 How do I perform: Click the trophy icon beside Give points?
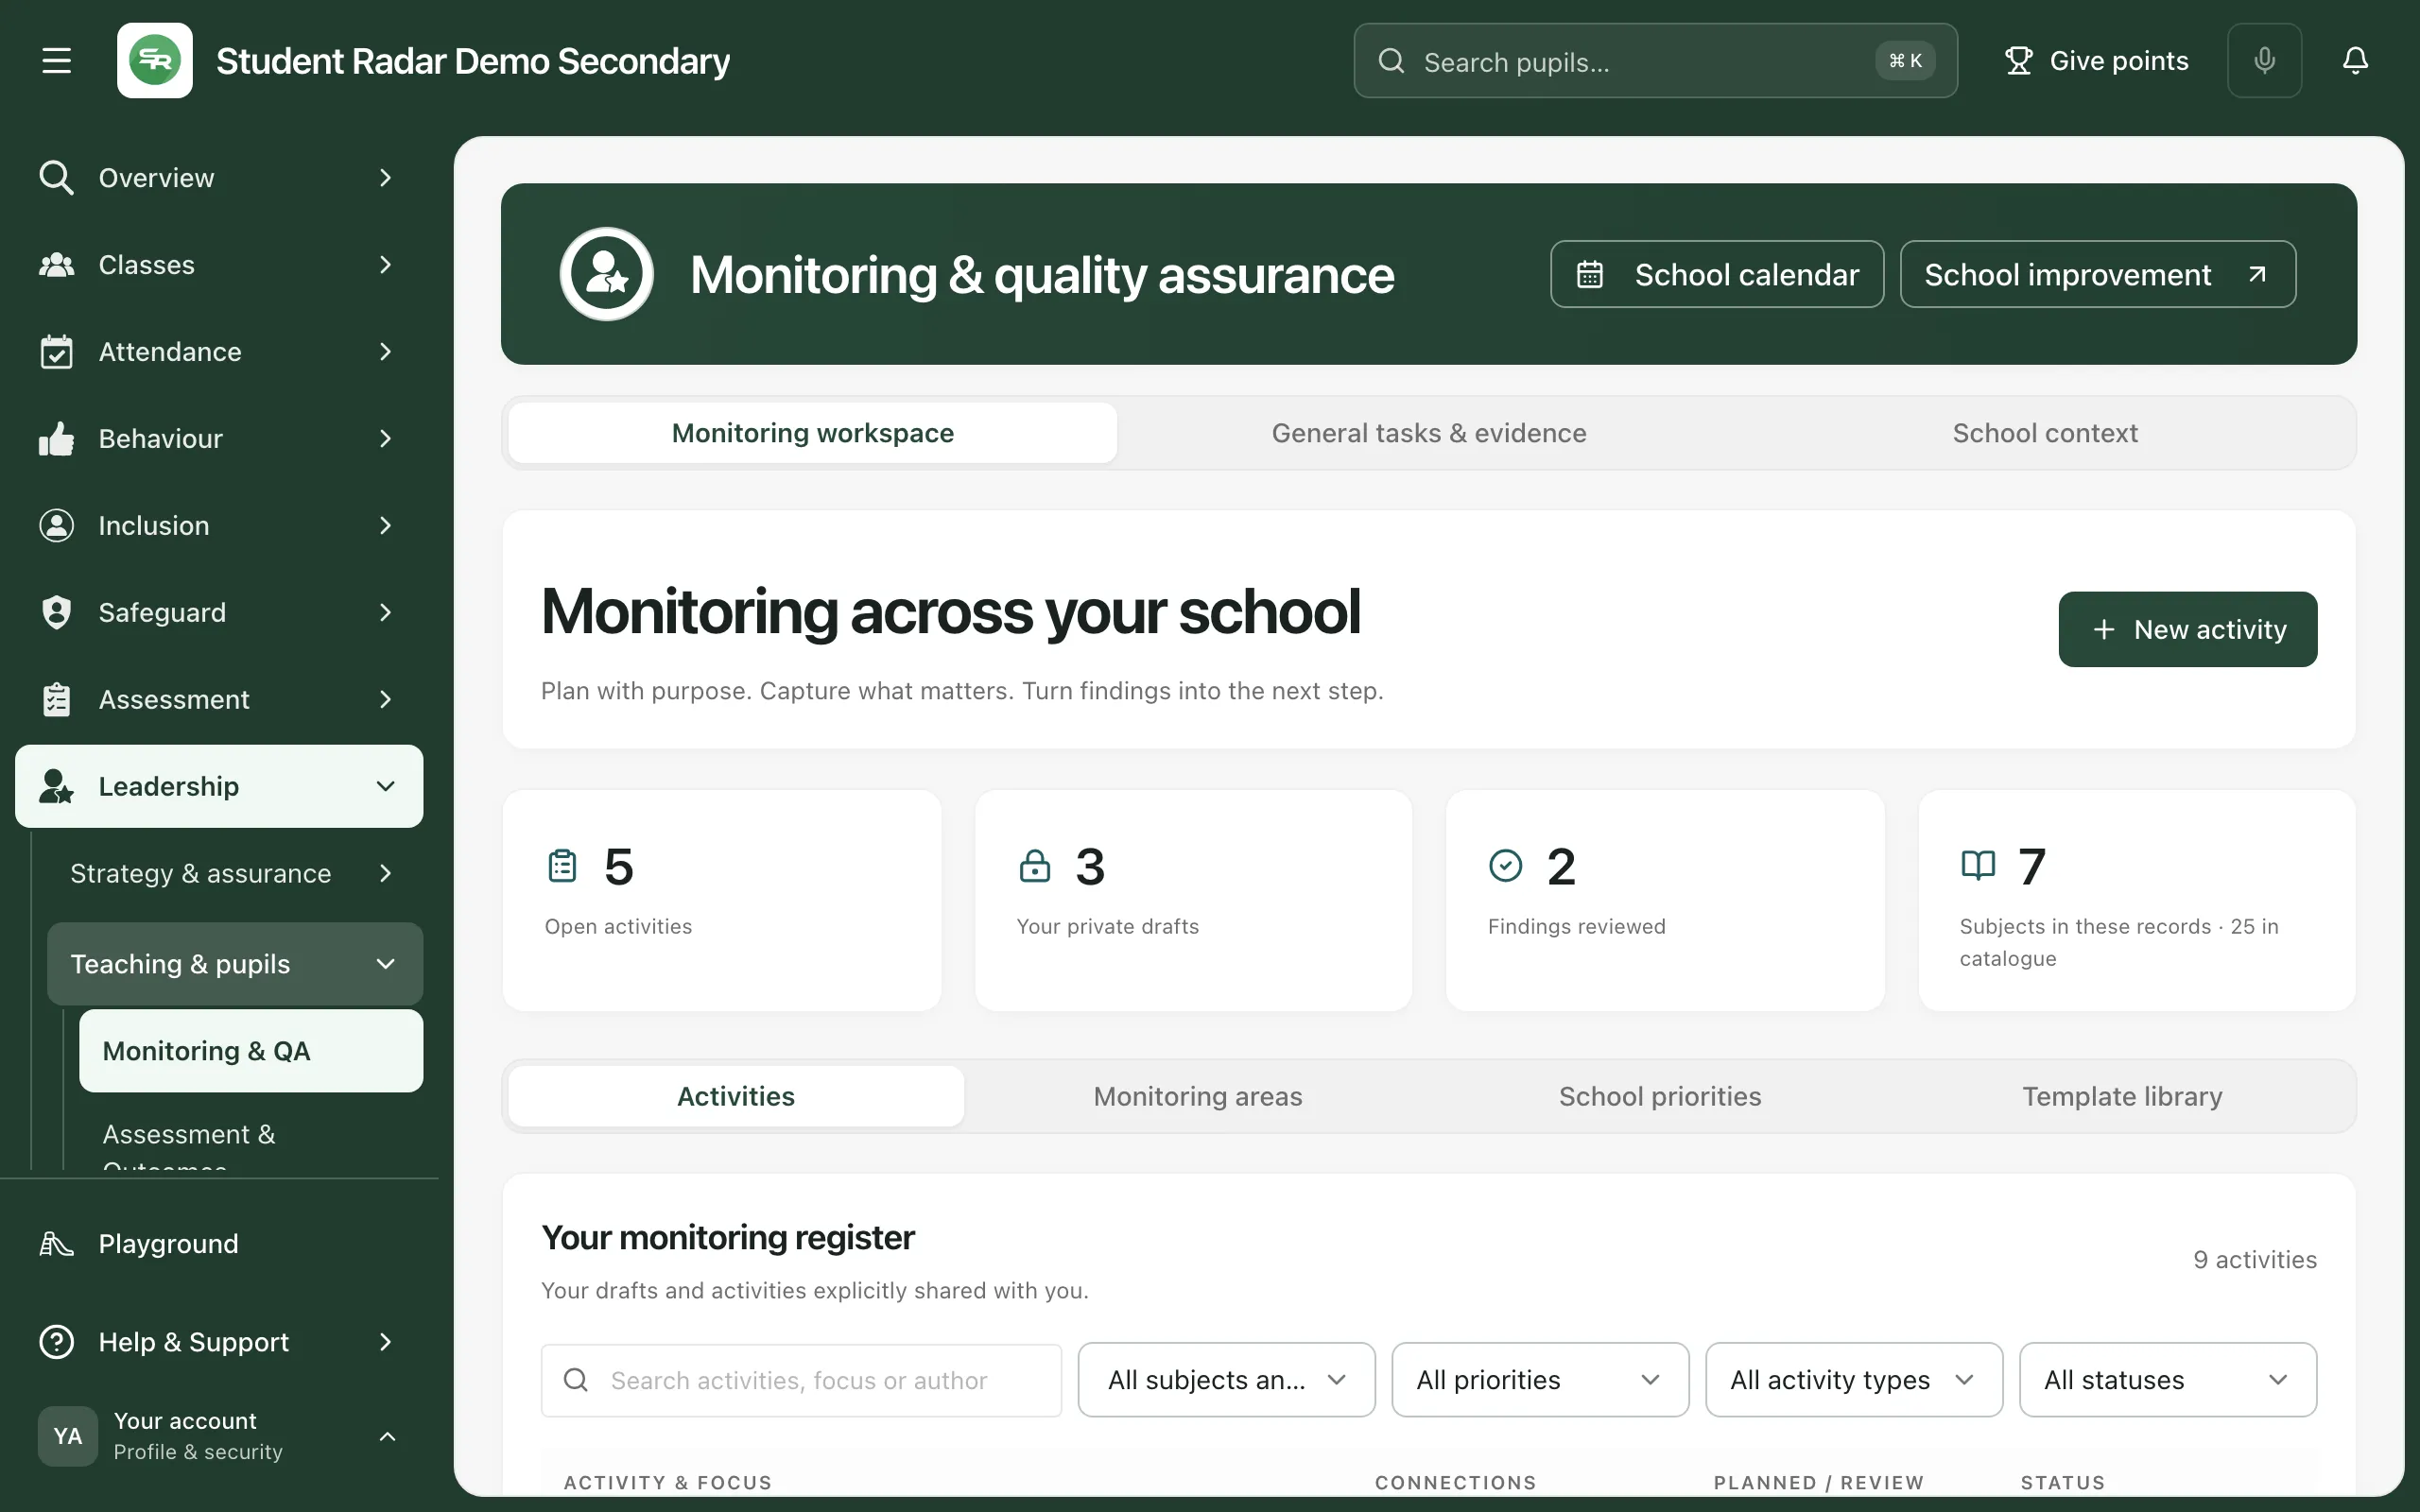tap(2018, 61)
